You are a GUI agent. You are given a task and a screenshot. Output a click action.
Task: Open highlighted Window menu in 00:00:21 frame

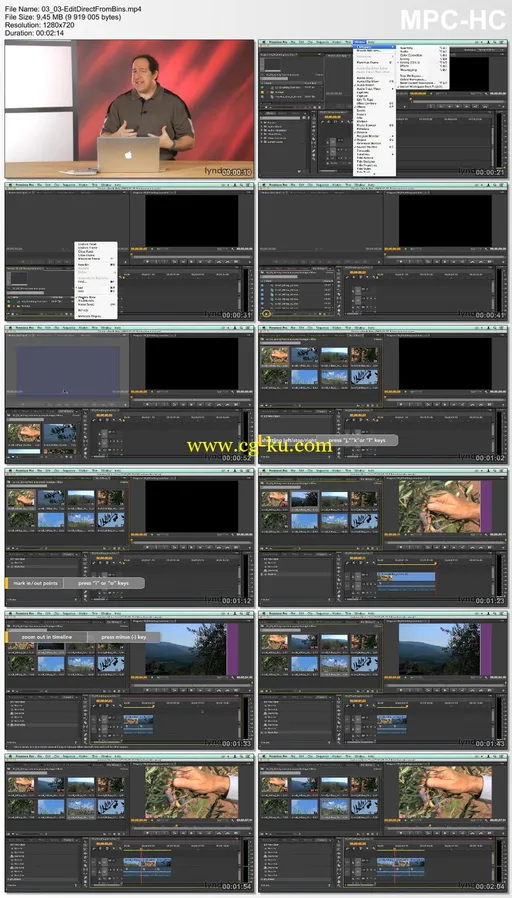pos(360,42)
